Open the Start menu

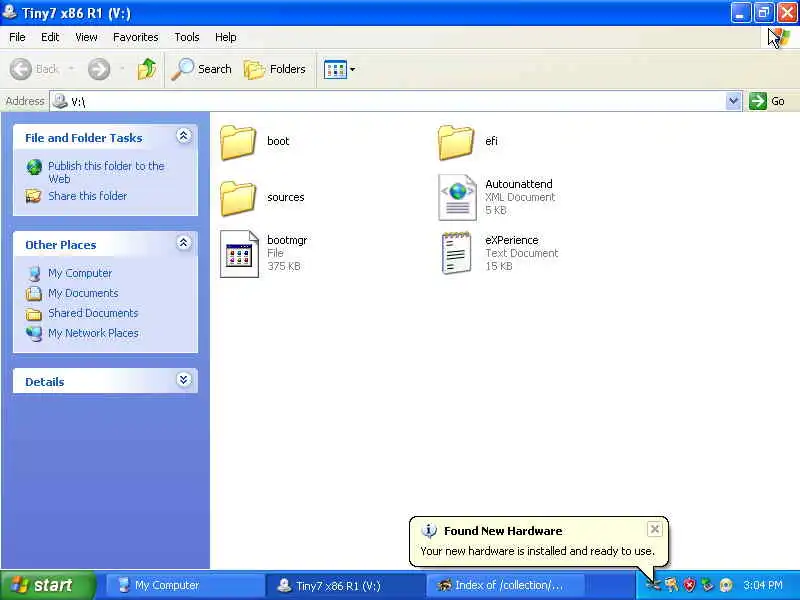48,585
